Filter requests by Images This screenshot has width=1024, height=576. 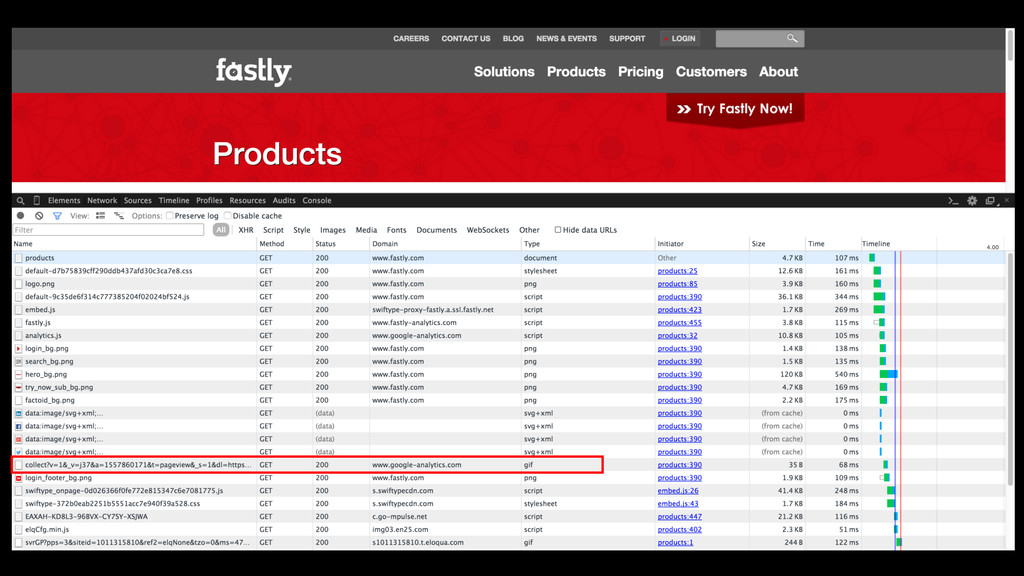332,230
